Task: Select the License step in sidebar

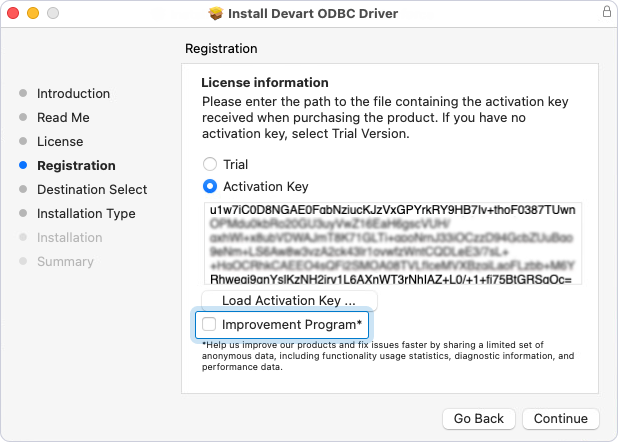Action: click(60, 142)
